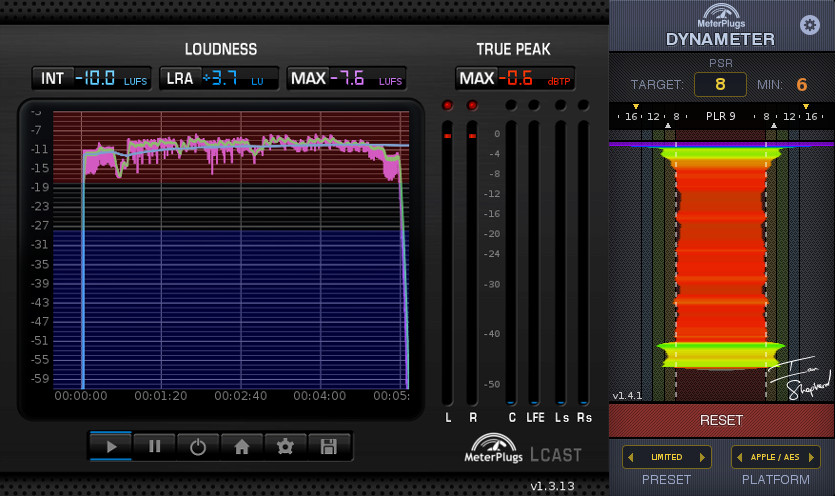Click the PLR 9 readout on Dynameter scale
The image size is (836, 496).
(x=720, y=116)
